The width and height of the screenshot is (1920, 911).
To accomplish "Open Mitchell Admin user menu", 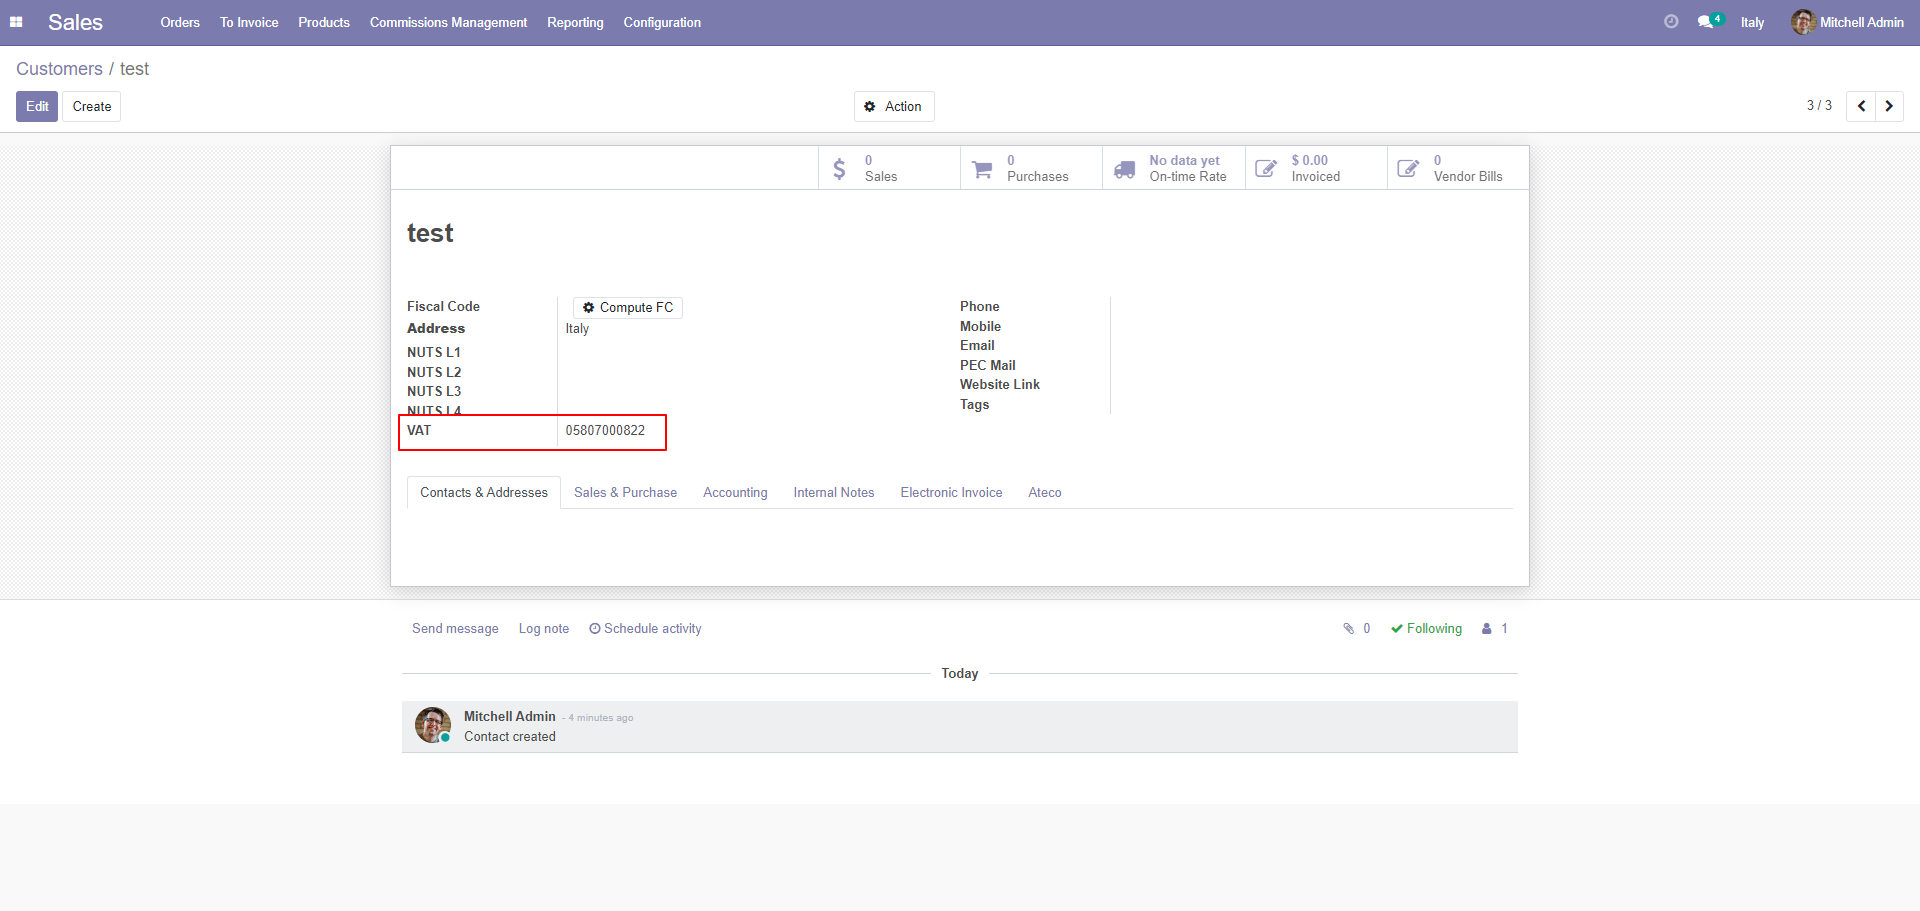I will 1847,22.
